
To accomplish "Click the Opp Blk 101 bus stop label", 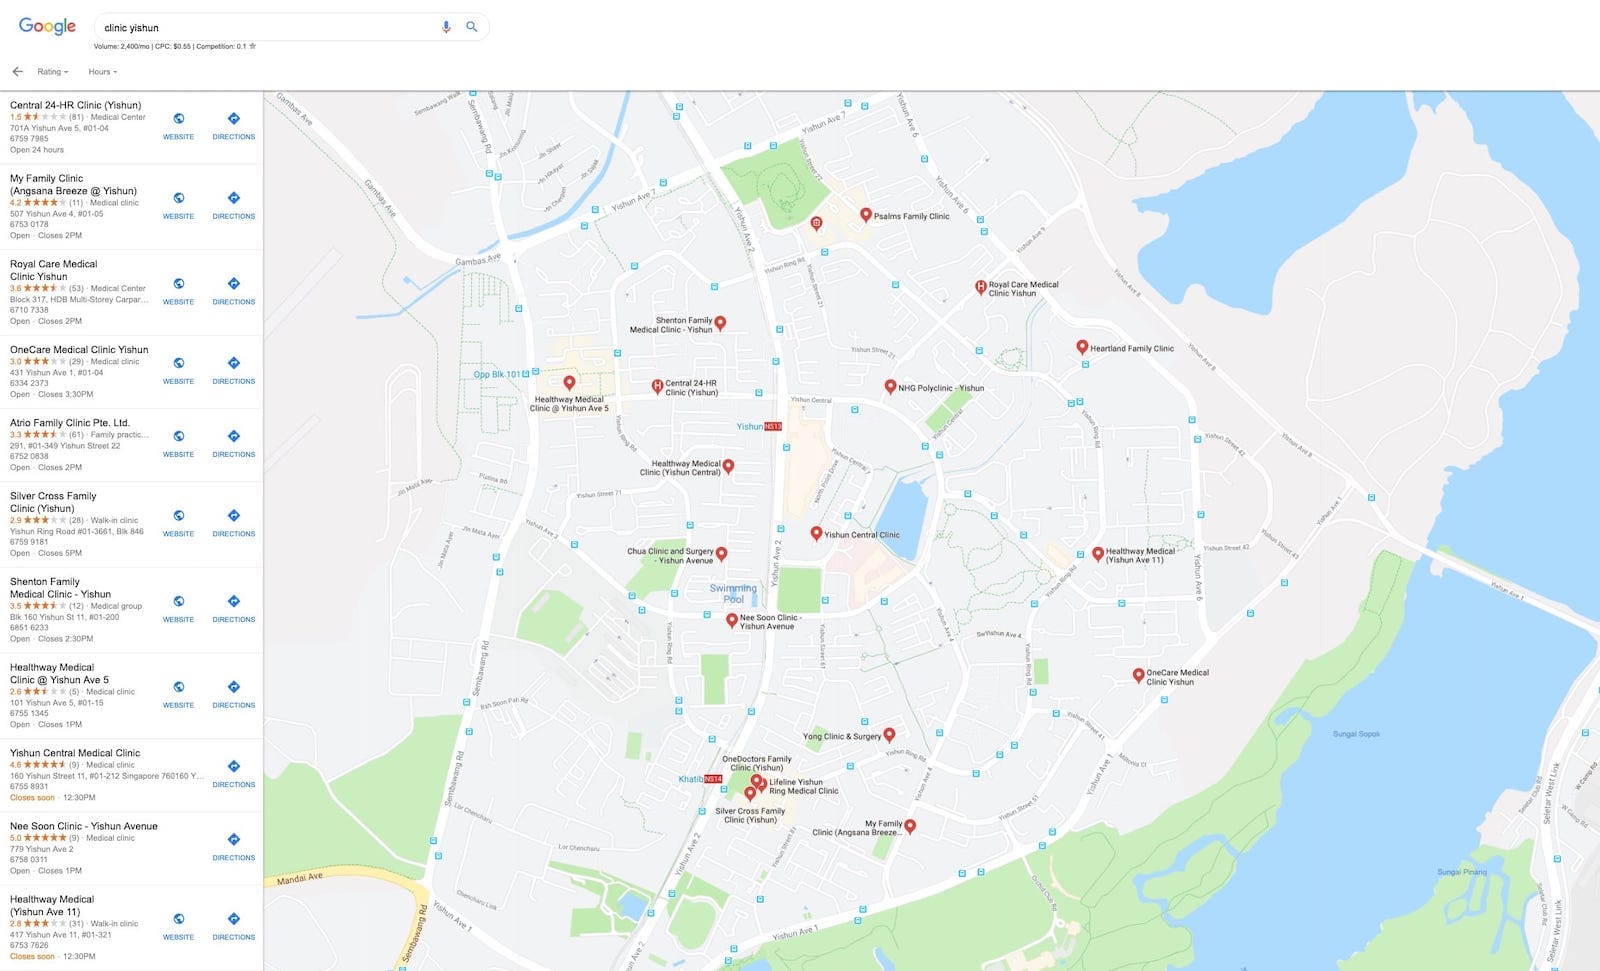I will (497, 375).
